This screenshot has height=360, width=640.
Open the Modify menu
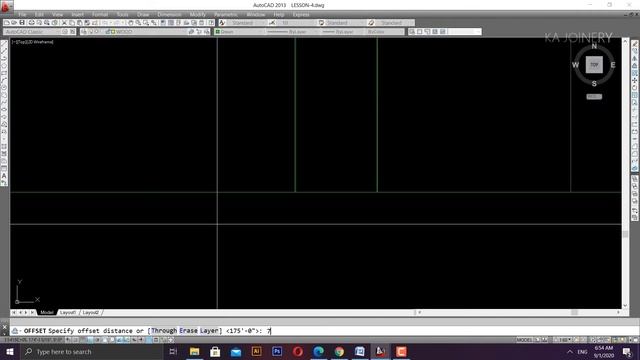(x=198, y=14)
